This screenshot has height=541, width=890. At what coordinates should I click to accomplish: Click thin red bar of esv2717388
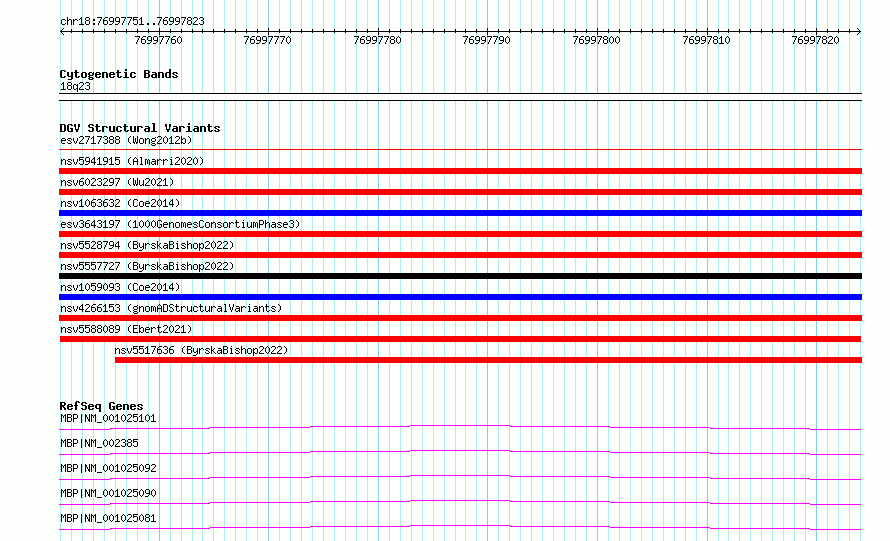[x=460, y=149]
